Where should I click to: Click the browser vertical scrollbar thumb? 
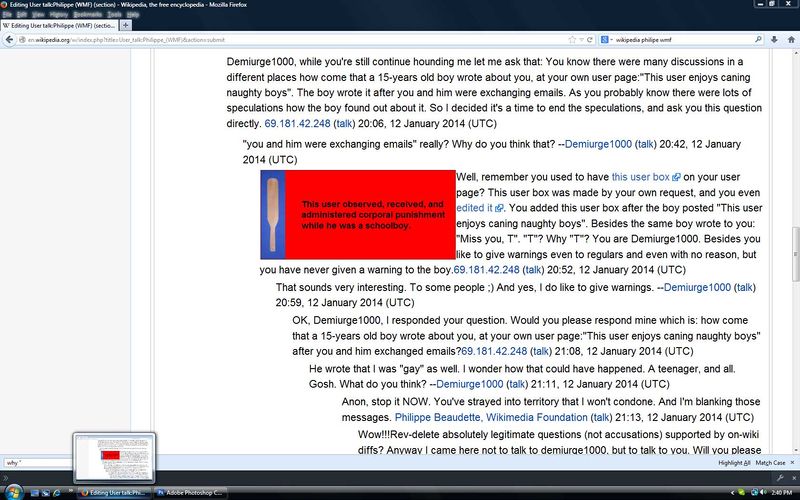[x=795, y=254]
